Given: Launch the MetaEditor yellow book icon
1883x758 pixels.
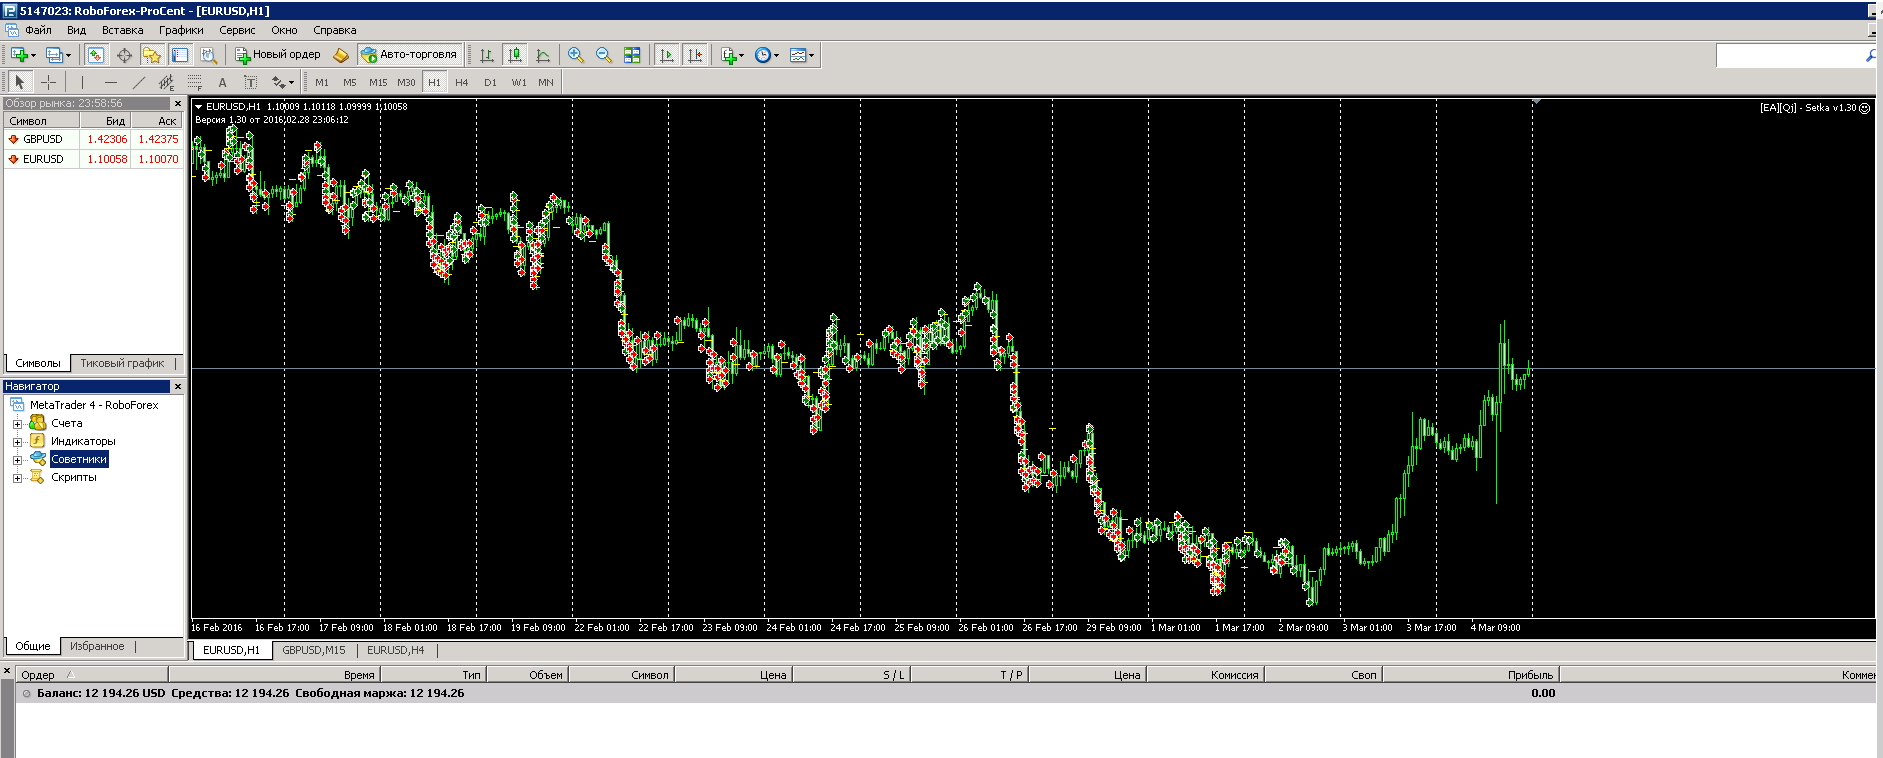Looking at the screenshot, I should tap(341, 55).
